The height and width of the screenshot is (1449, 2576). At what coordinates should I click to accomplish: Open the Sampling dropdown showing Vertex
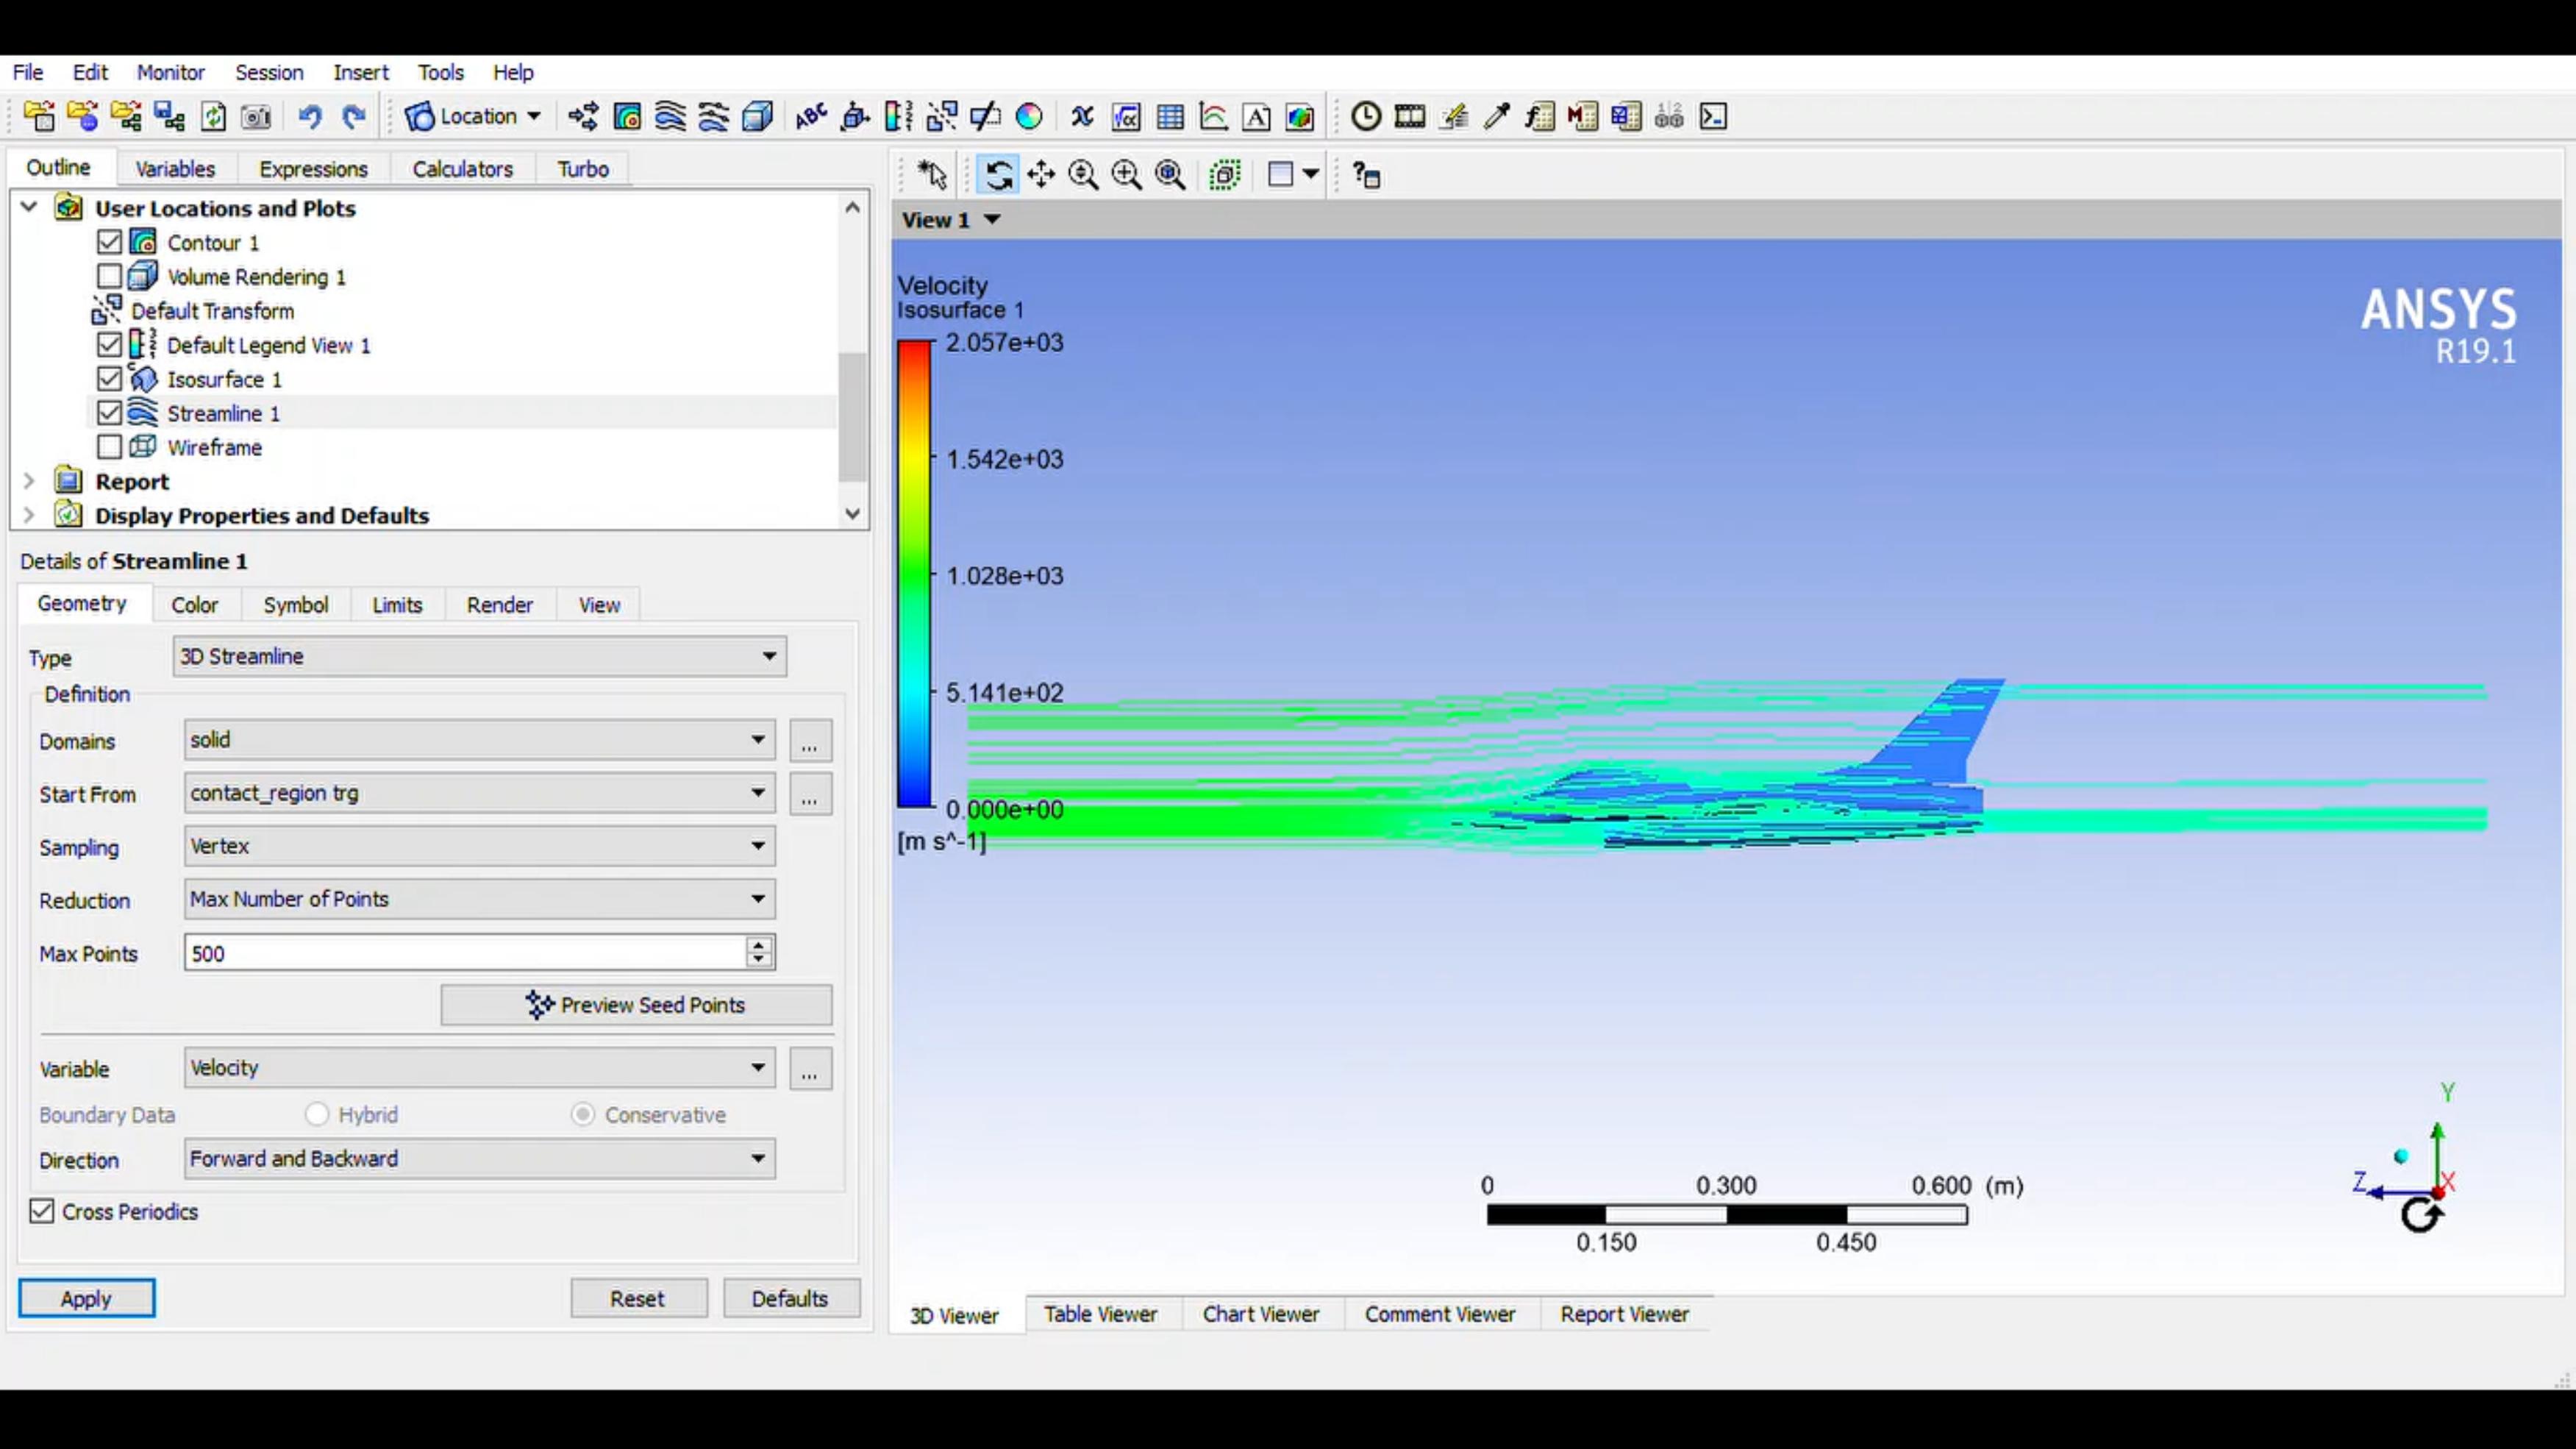tap(479, 846)
